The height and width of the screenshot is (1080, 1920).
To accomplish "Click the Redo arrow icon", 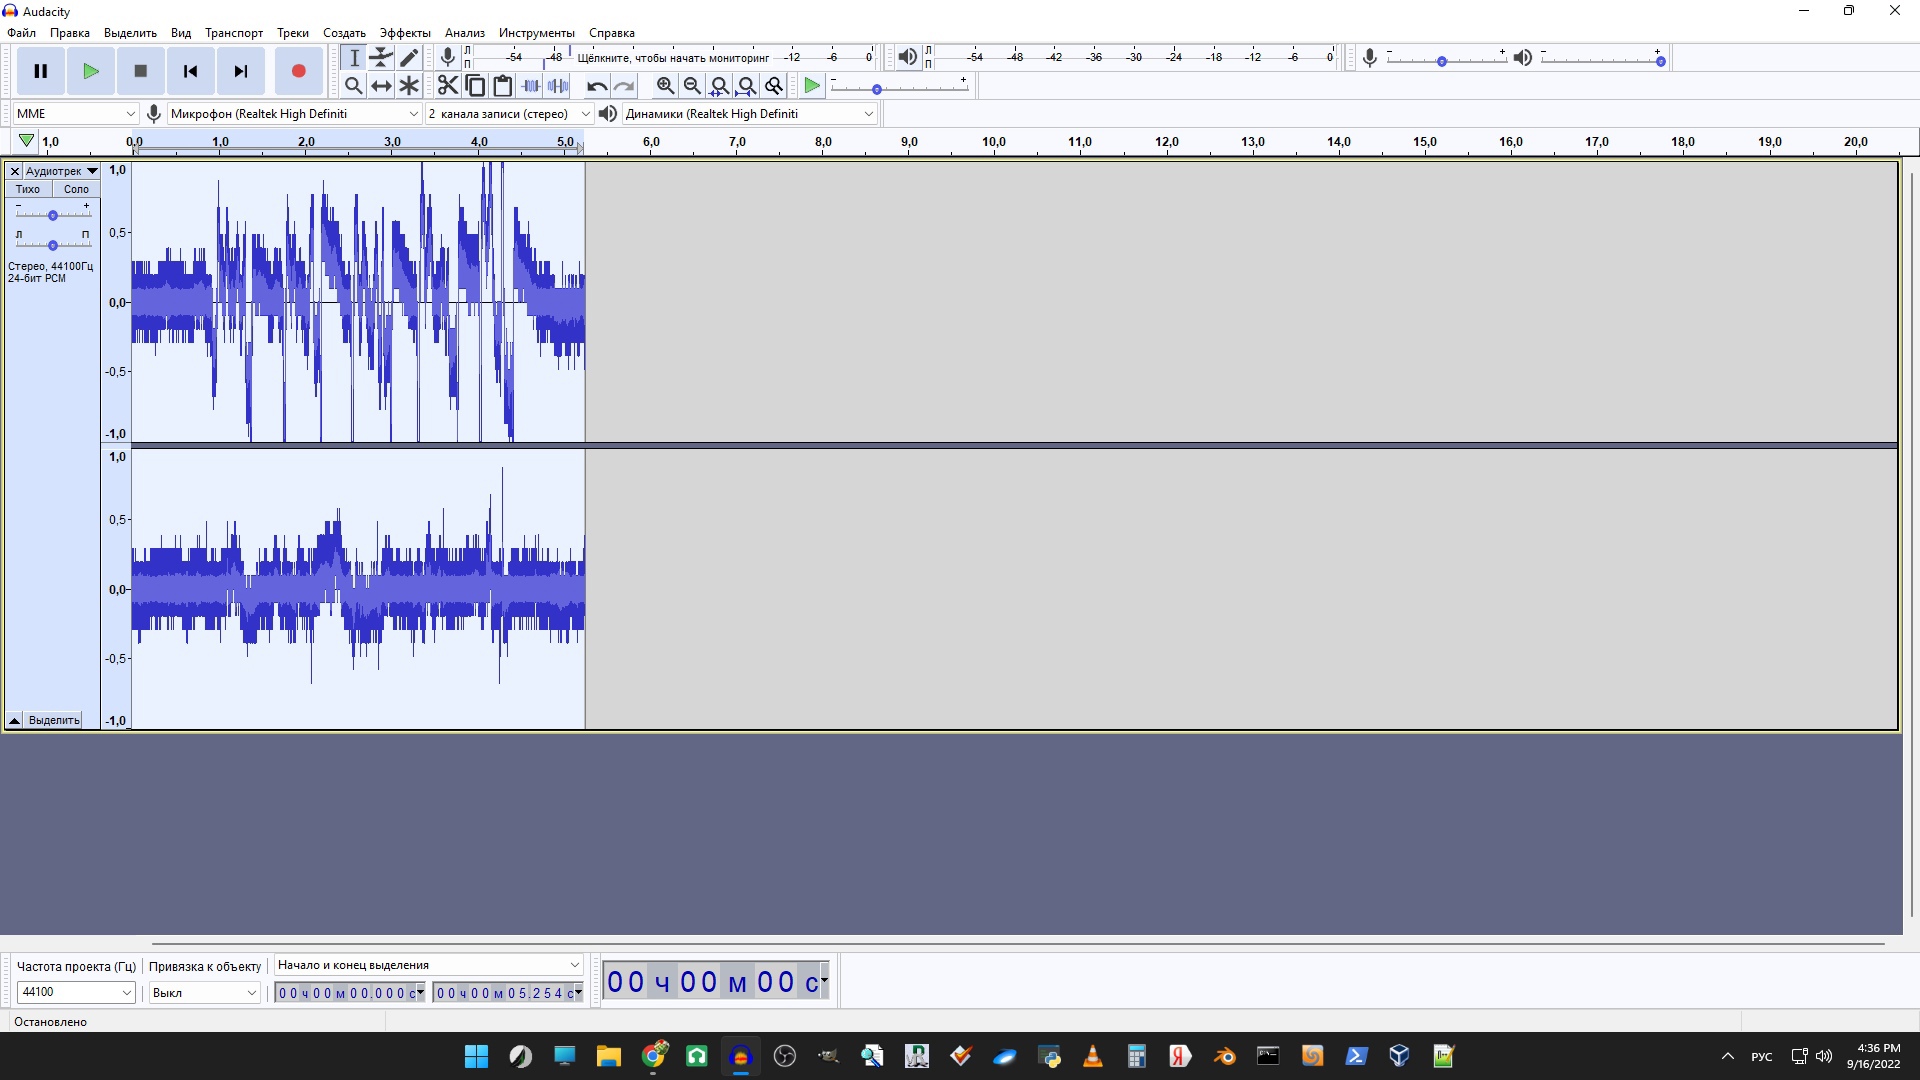I will (625, 85).
